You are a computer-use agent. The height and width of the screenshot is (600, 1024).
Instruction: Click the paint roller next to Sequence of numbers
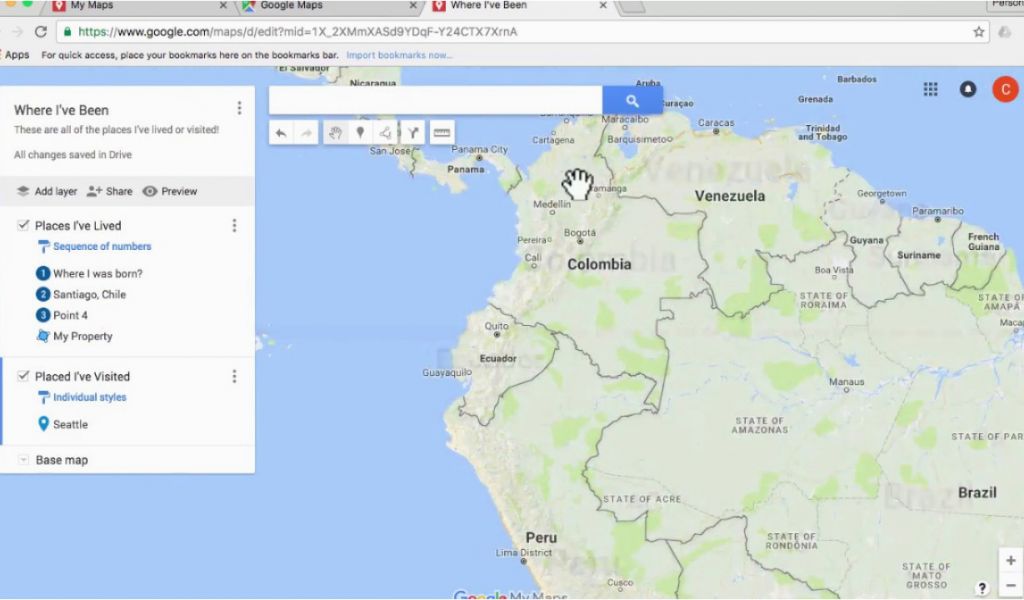(44, 247)
